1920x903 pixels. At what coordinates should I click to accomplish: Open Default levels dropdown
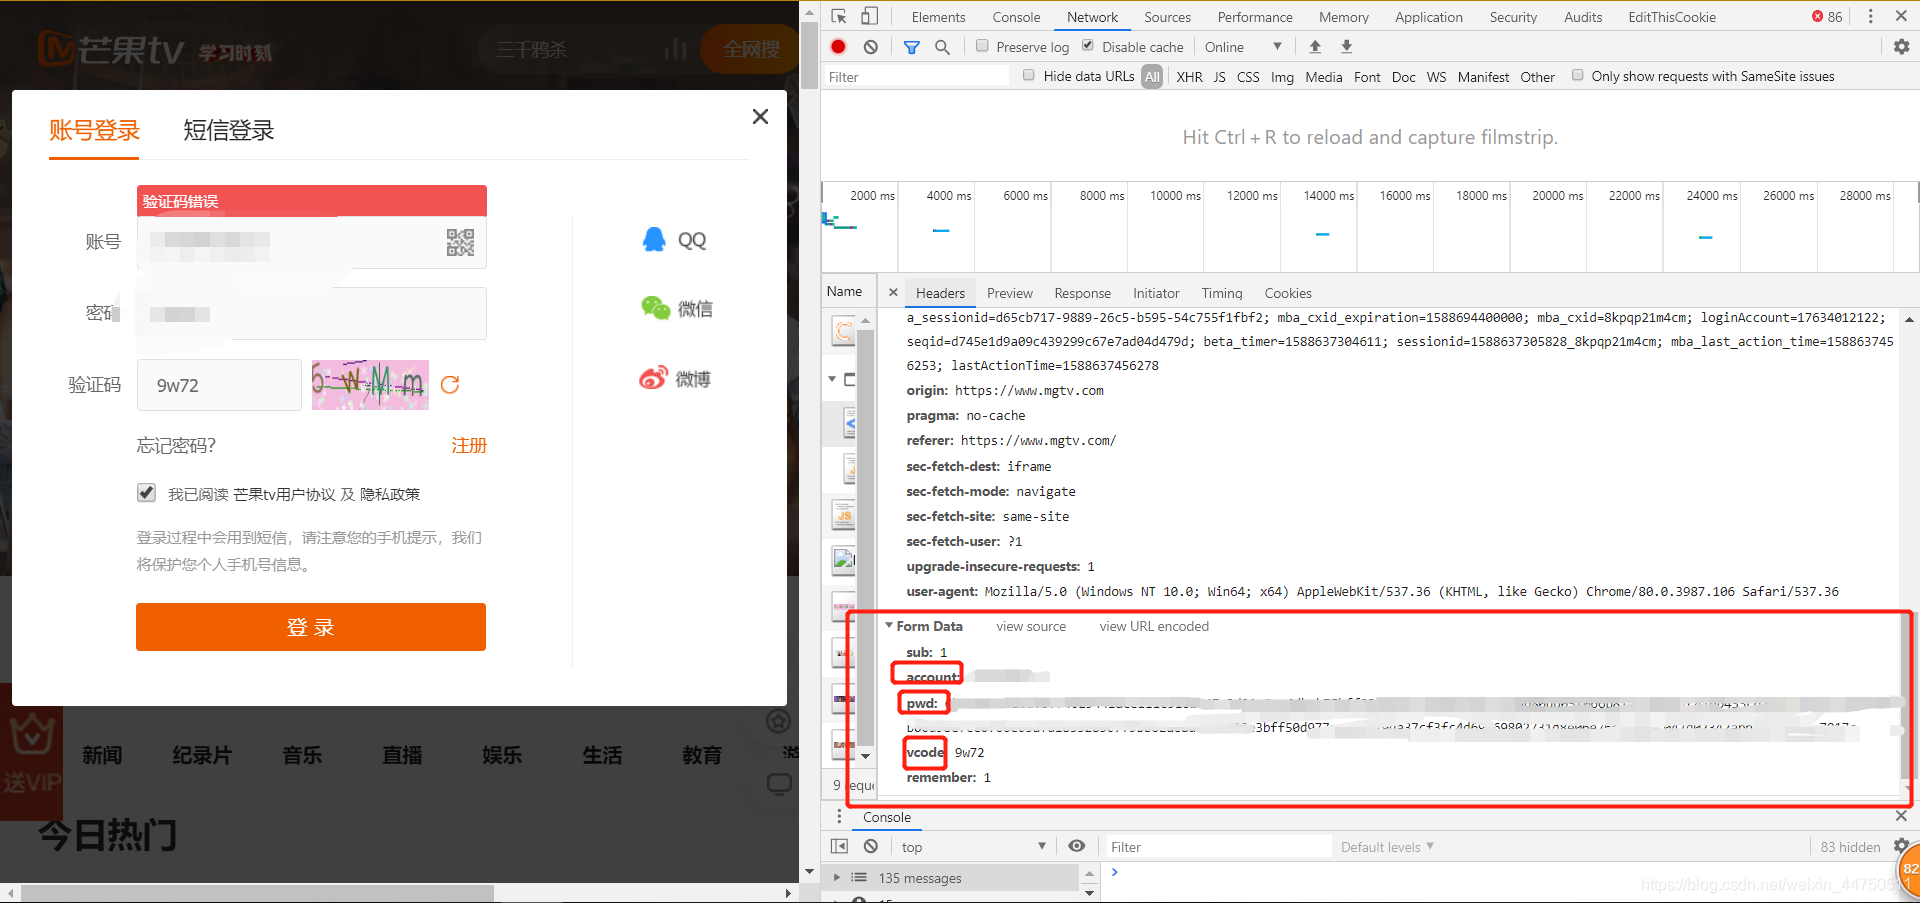1387,847
